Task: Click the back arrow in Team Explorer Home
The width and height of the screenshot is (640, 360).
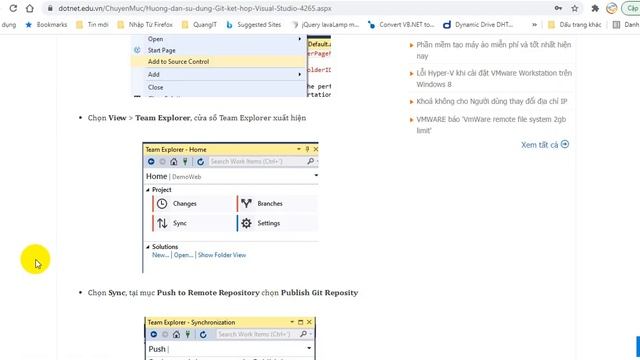Action: click(151, 162)
